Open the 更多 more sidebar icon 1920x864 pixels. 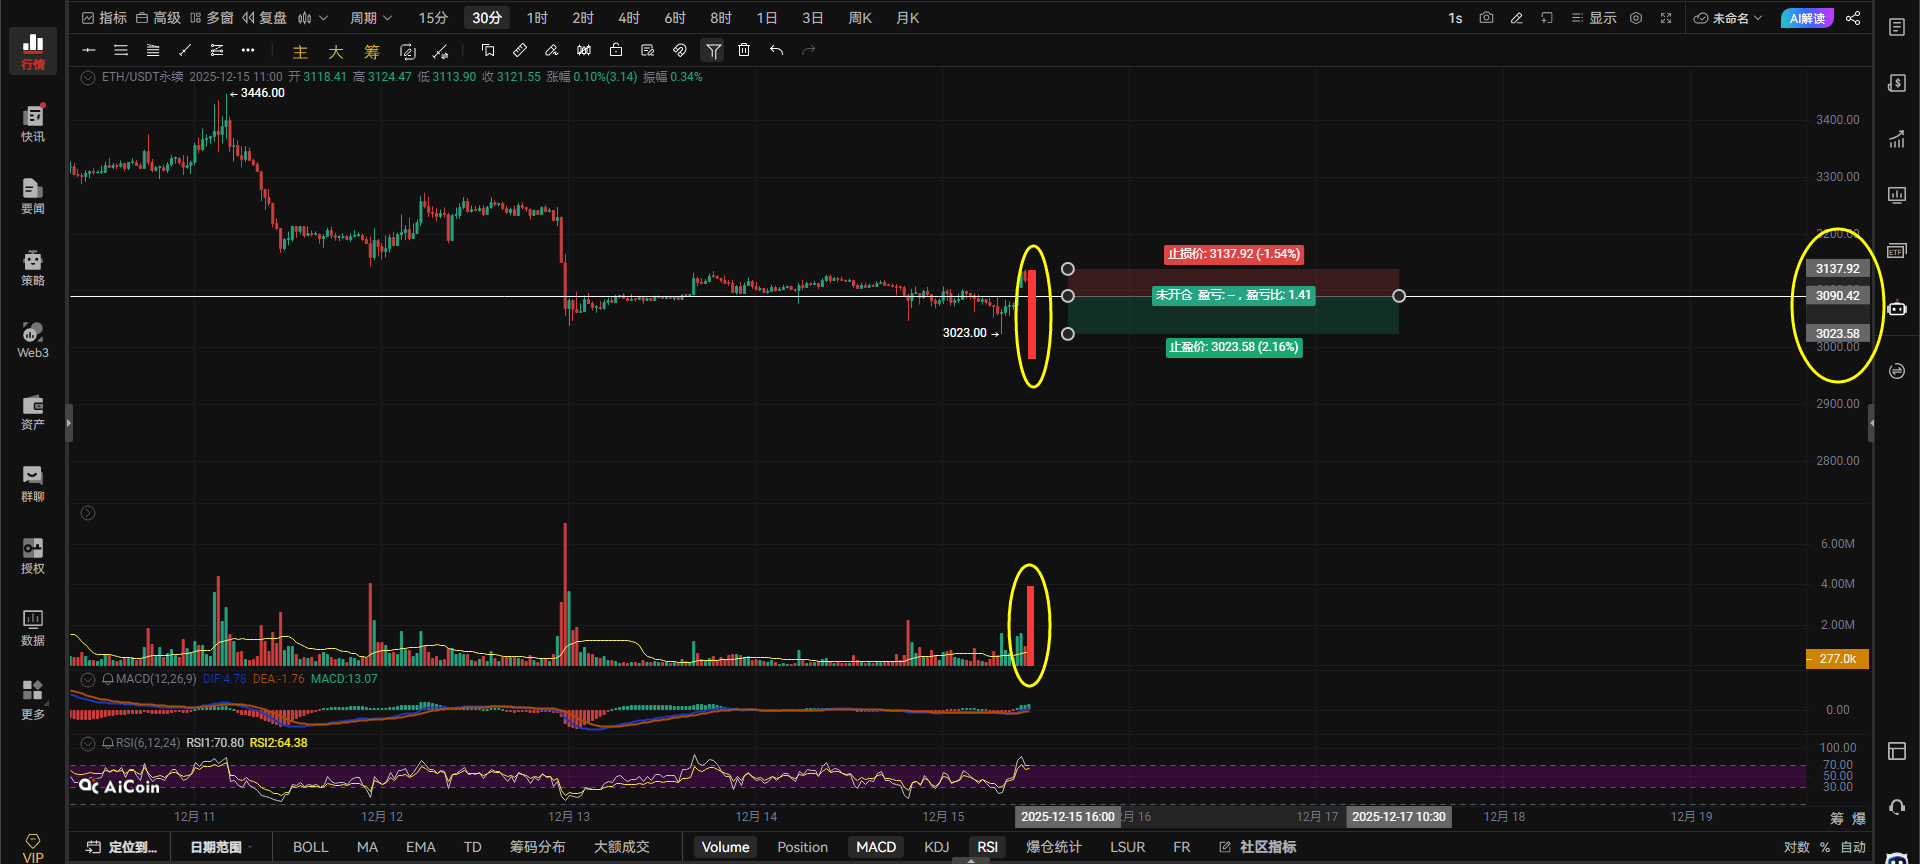33,700
